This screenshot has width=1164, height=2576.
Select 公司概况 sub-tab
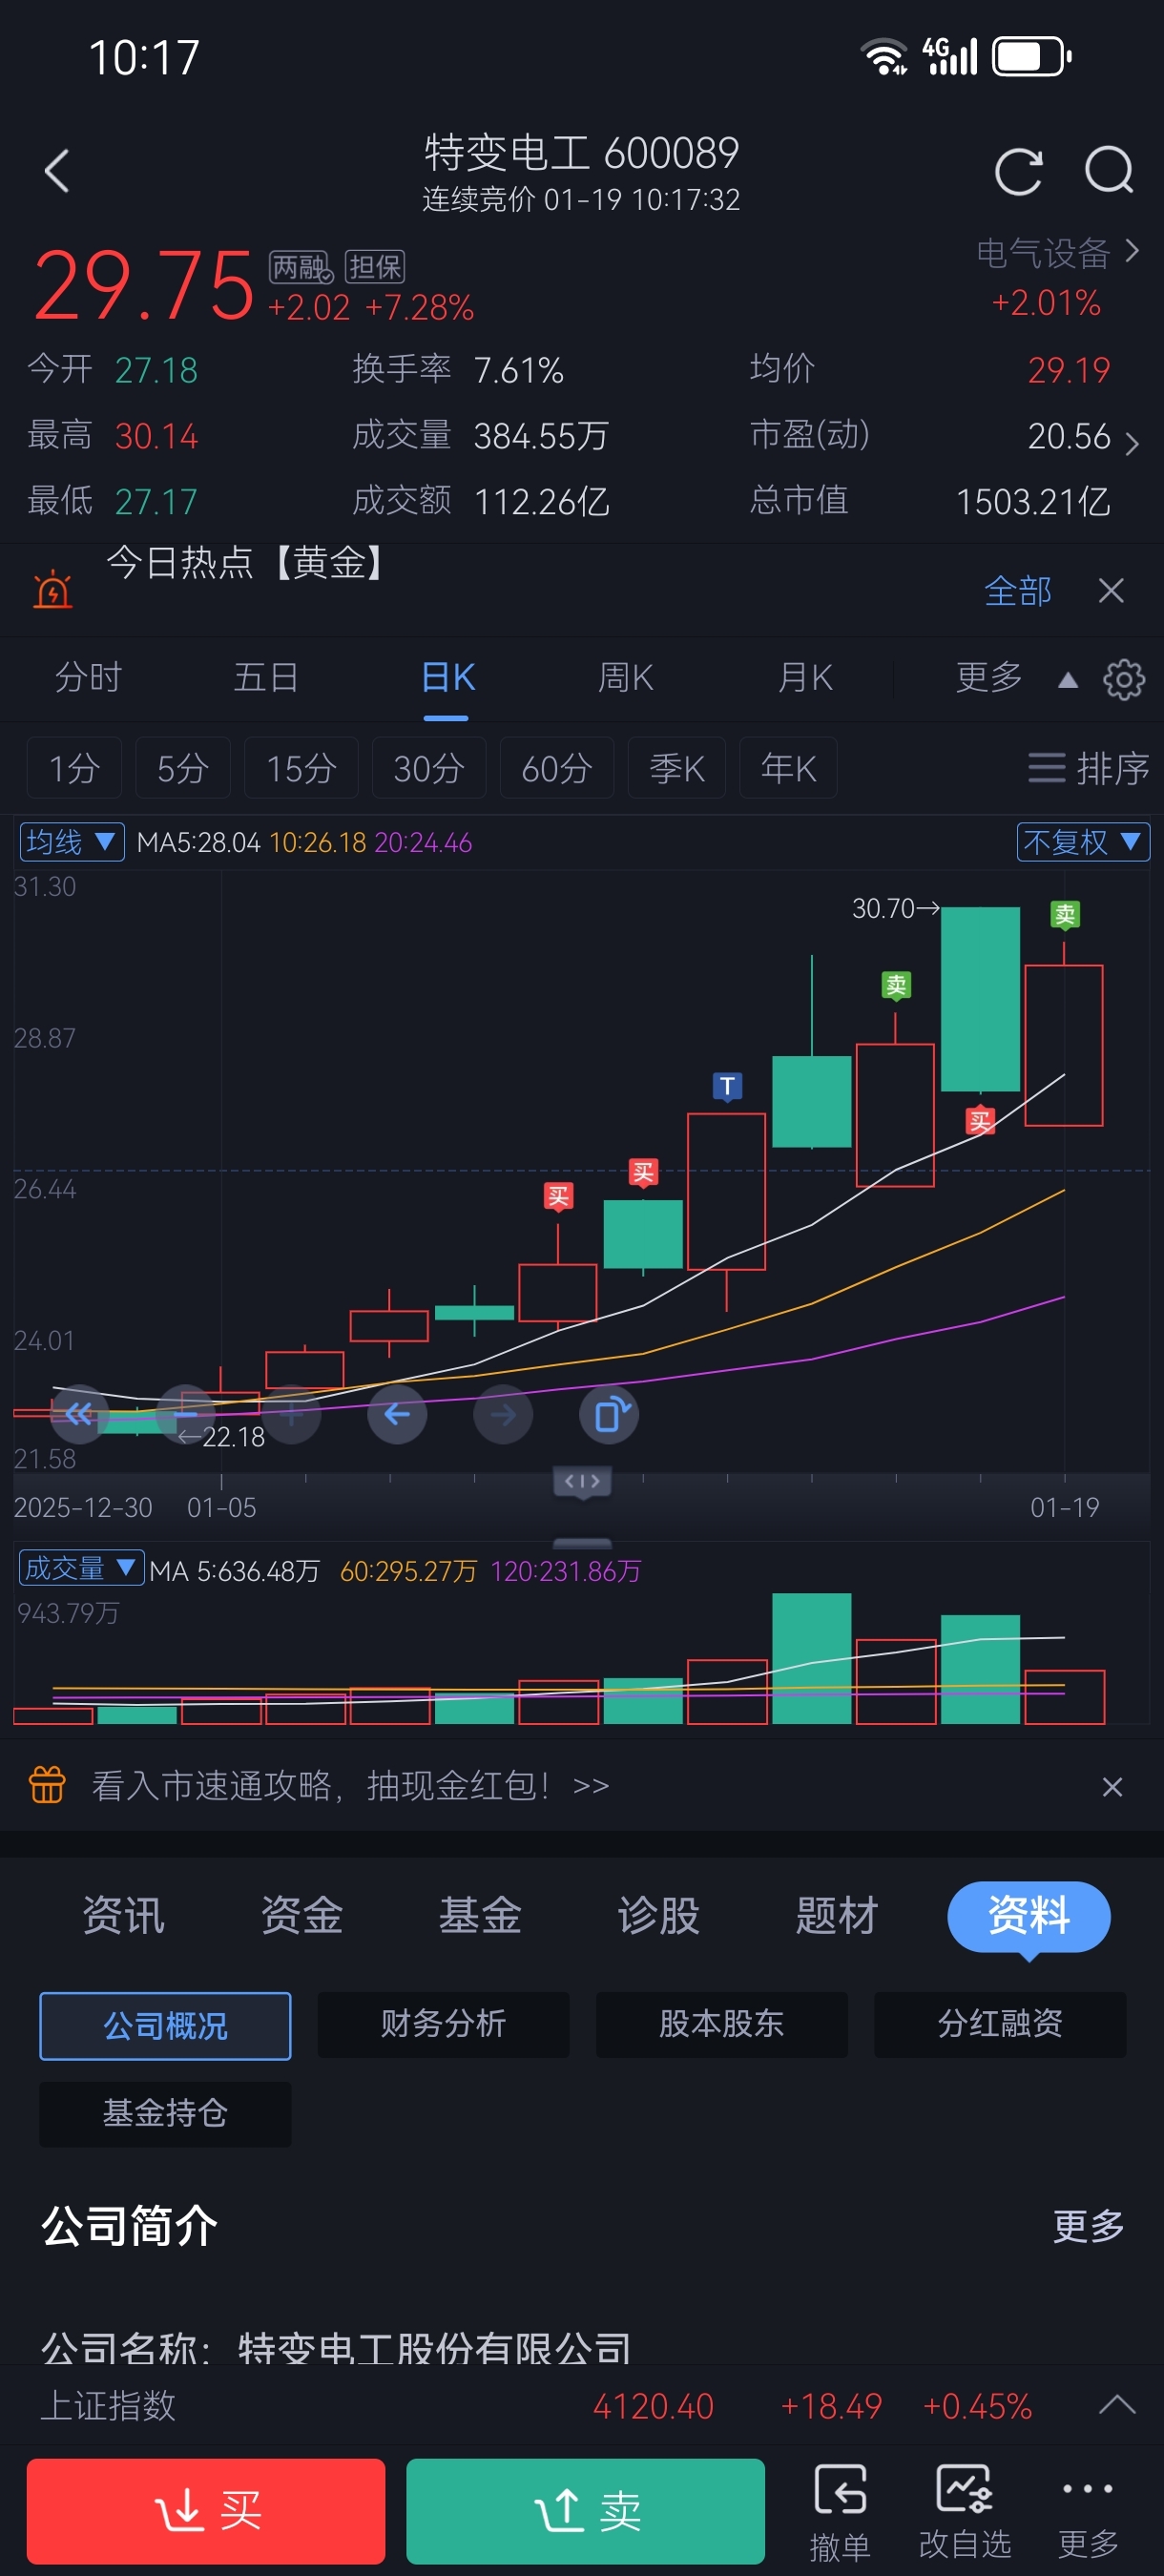point(166,2026)
